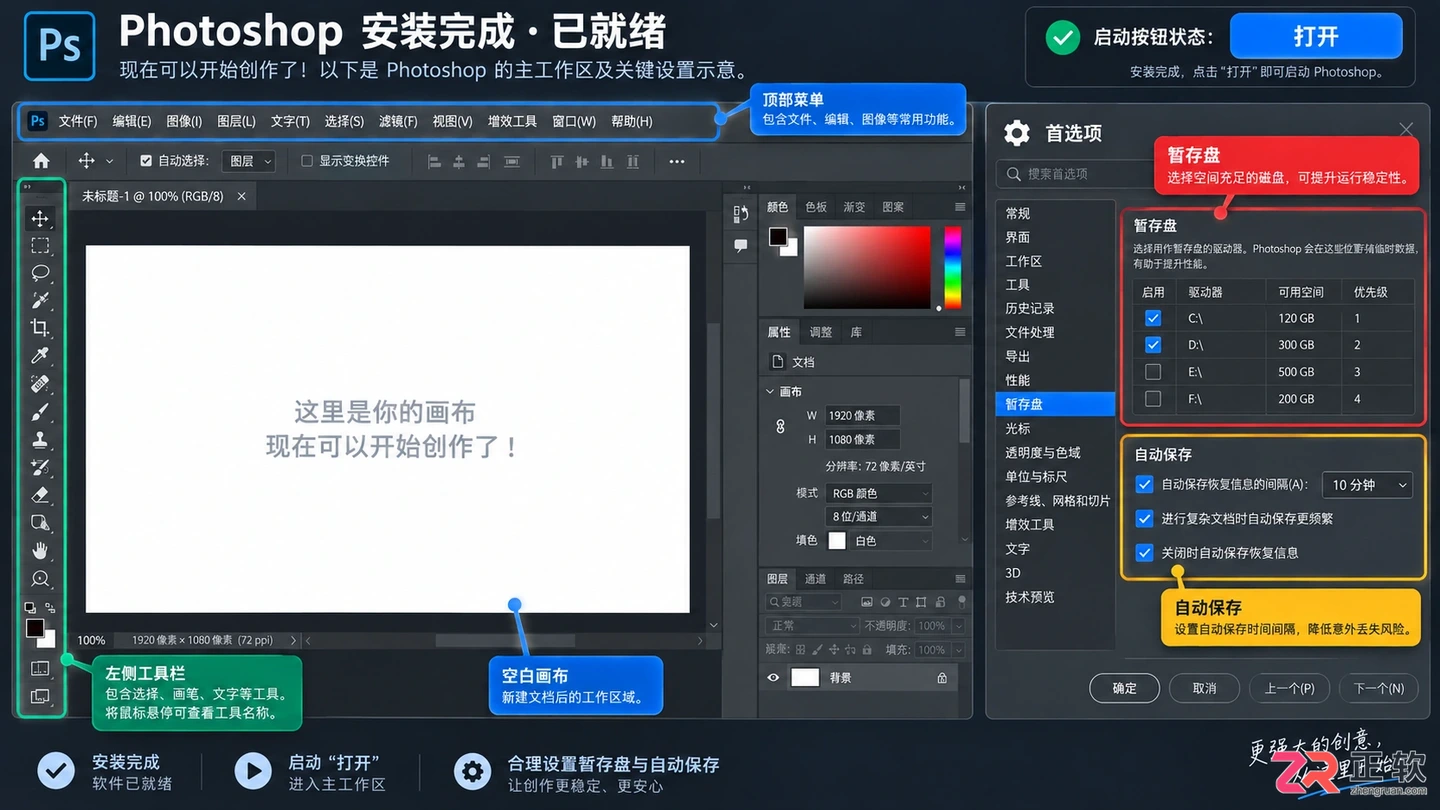Open the Move tool preset dropdown arrow
The width and height of the screenshot is (1440, 810).
pyautogui.click(x=110, y=161)
